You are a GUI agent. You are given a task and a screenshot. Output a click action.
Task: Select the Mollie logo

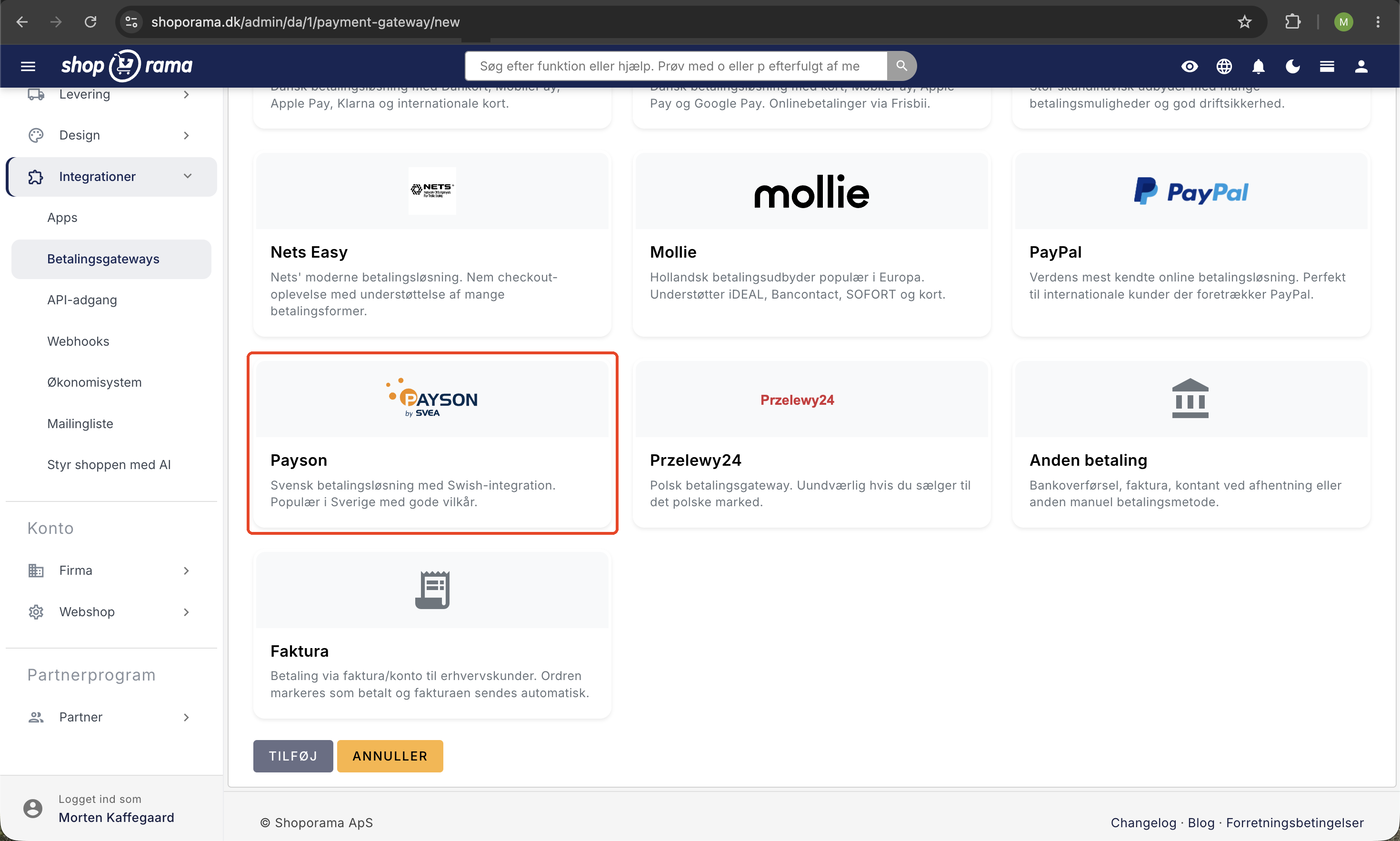pyautogui.click(x=811, y=192)
